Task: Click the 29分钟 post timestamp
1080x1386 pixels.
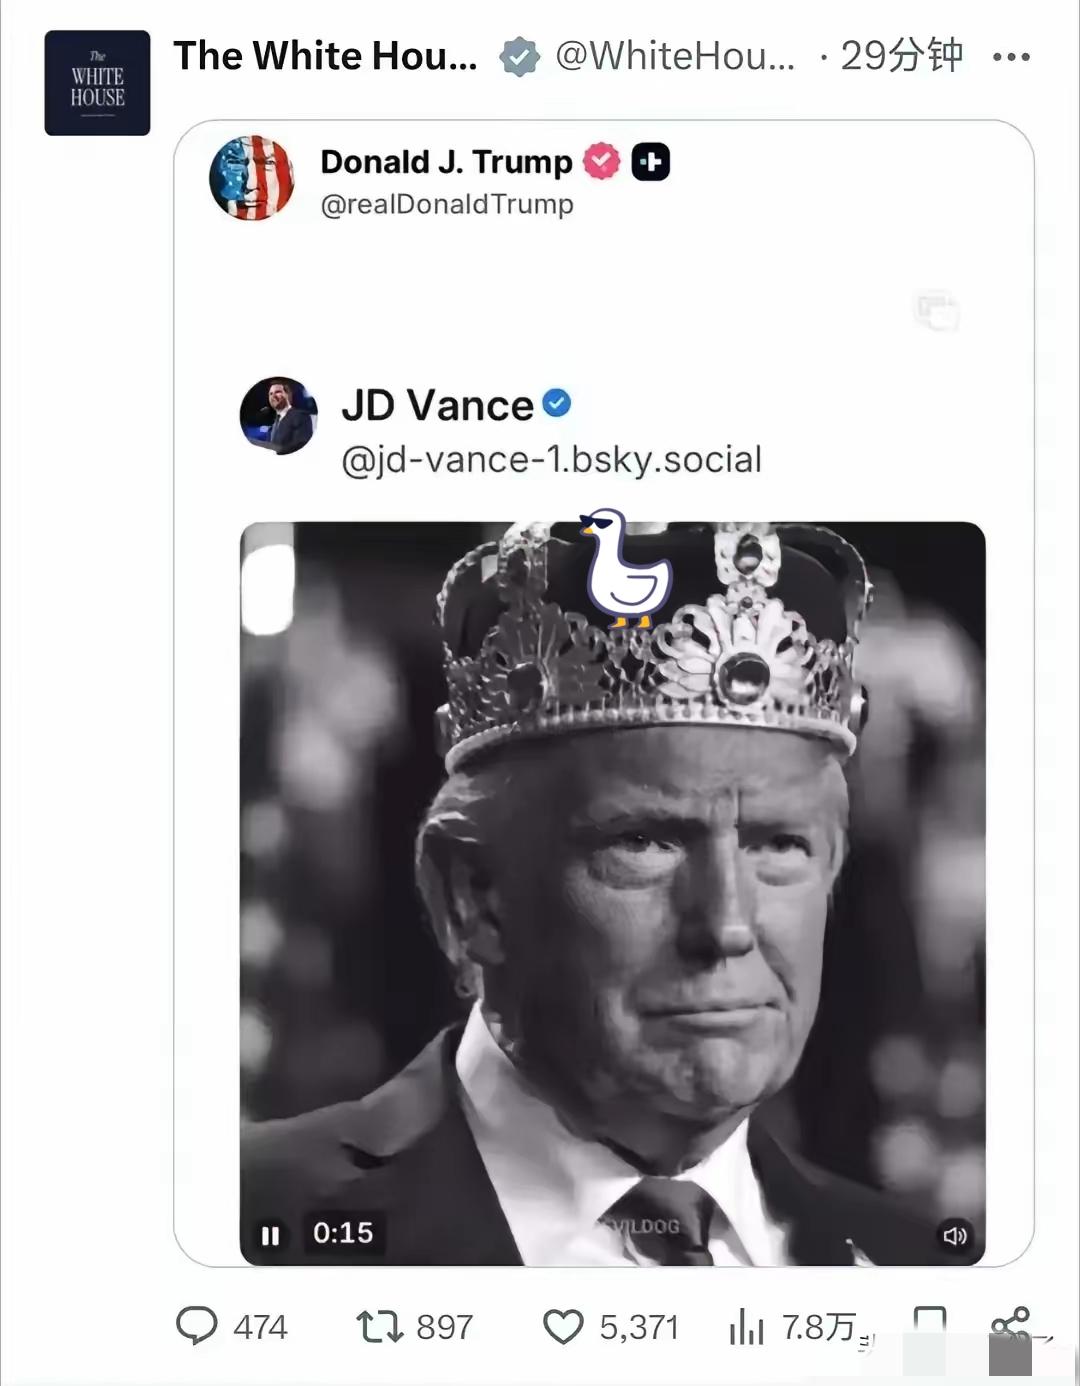Action: (x=901, y=56)
